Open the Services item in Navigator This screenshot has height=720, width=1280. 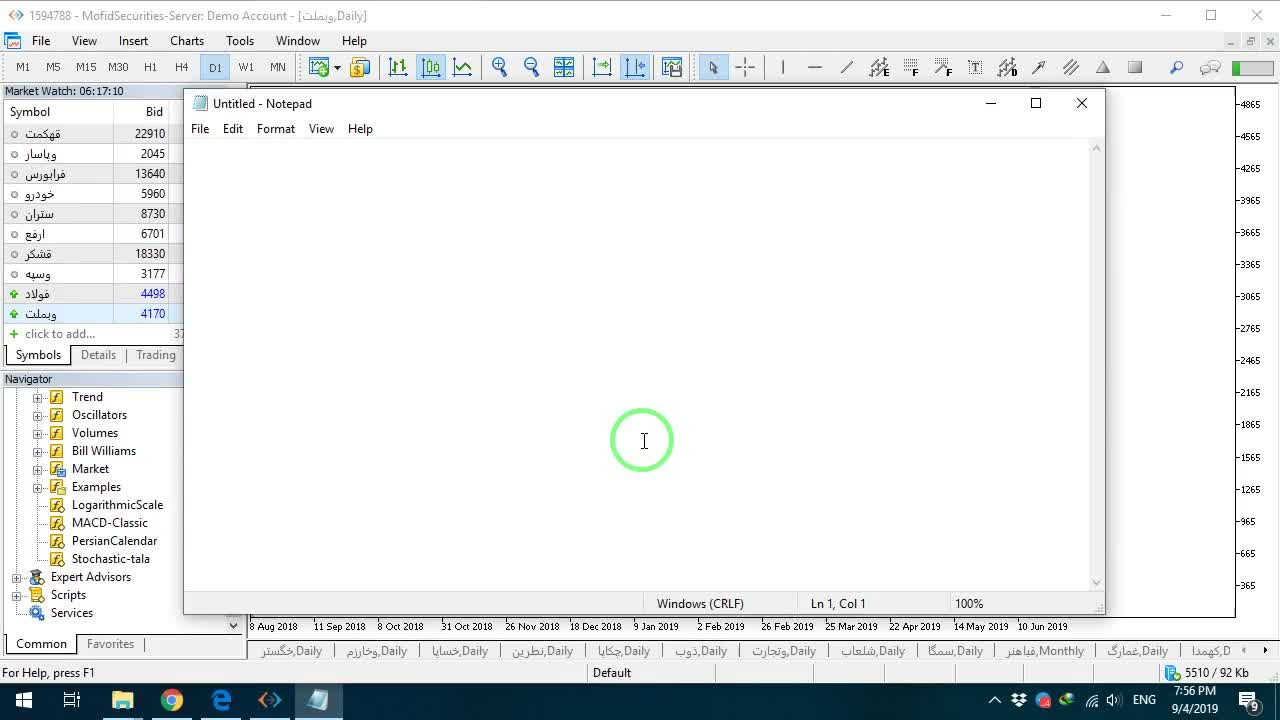pos(72,613)
